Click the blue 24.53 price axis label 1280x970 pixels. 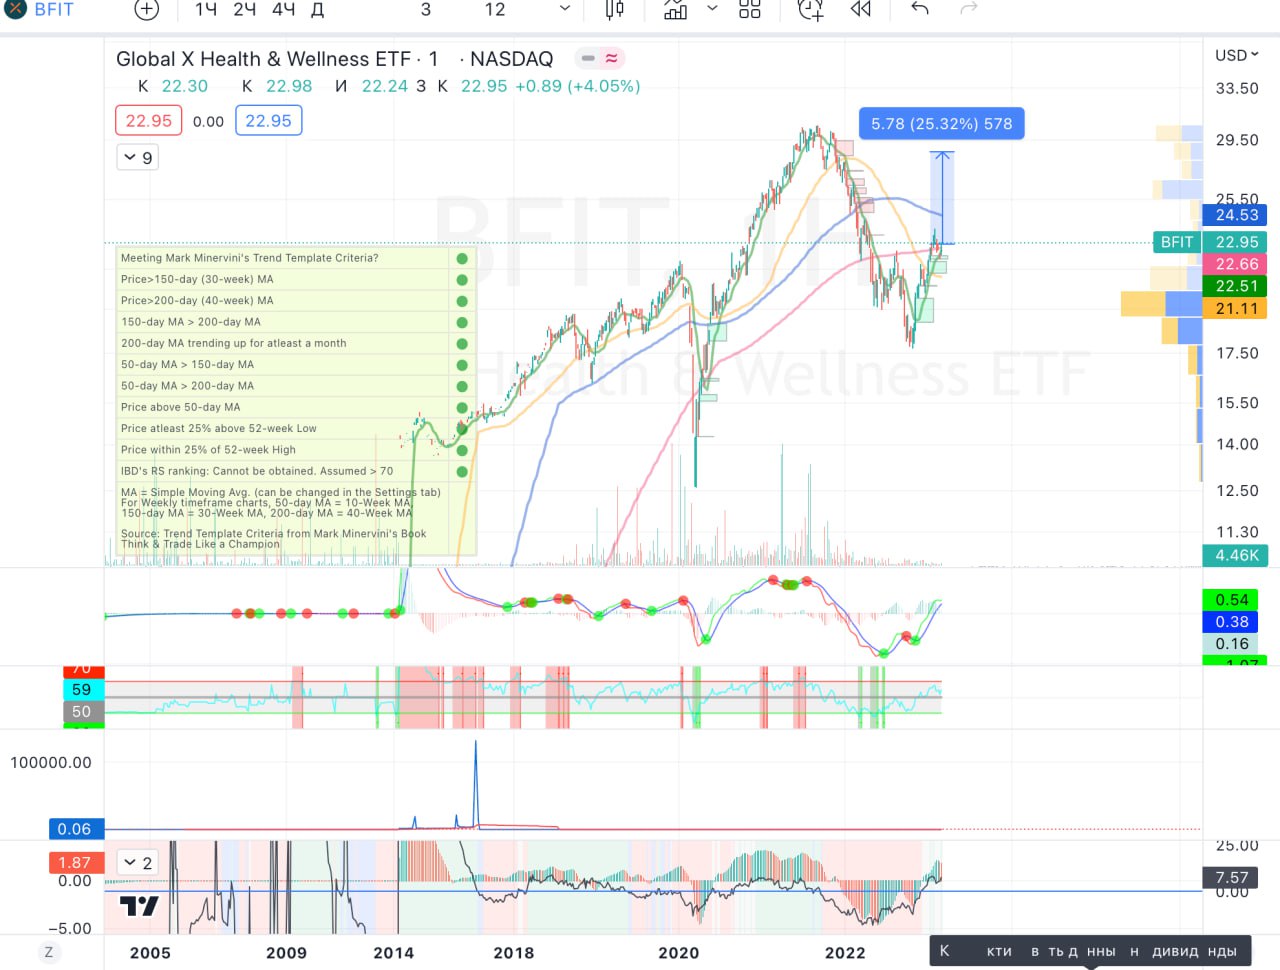pos(1235,215)
